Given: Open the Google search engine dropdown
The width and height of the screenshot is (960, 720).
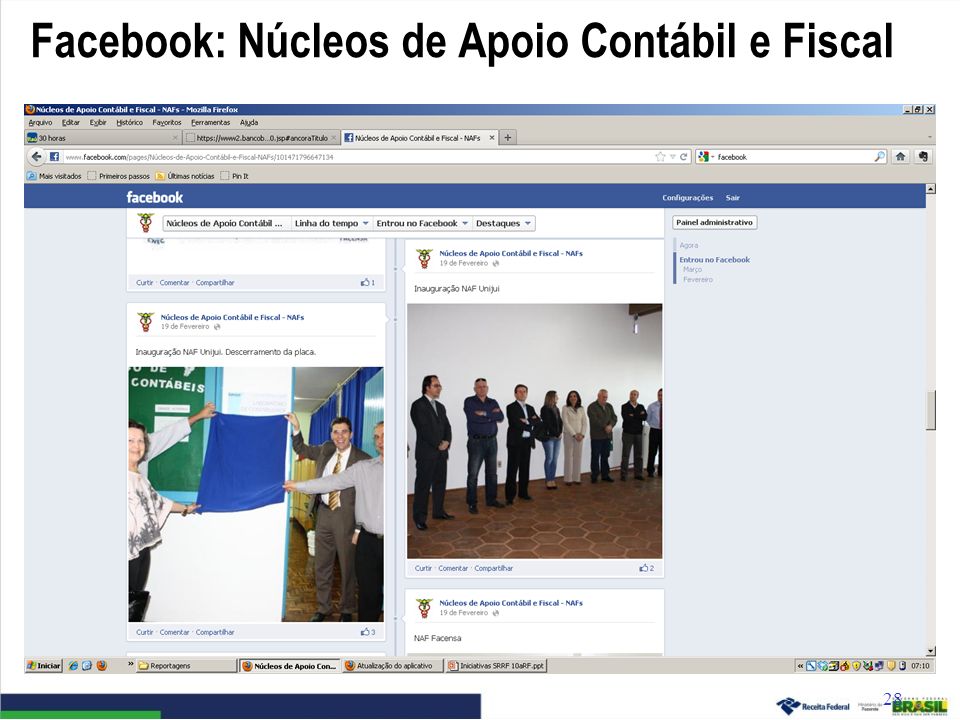Looking at the screenshot, I should point(706,157).
